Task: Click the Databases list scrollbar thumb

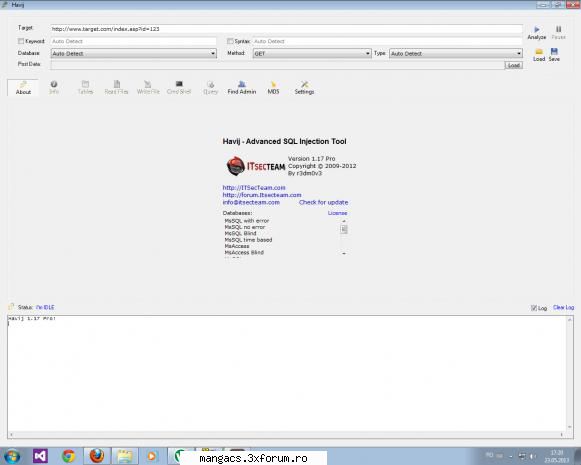Action: (344, 230)
